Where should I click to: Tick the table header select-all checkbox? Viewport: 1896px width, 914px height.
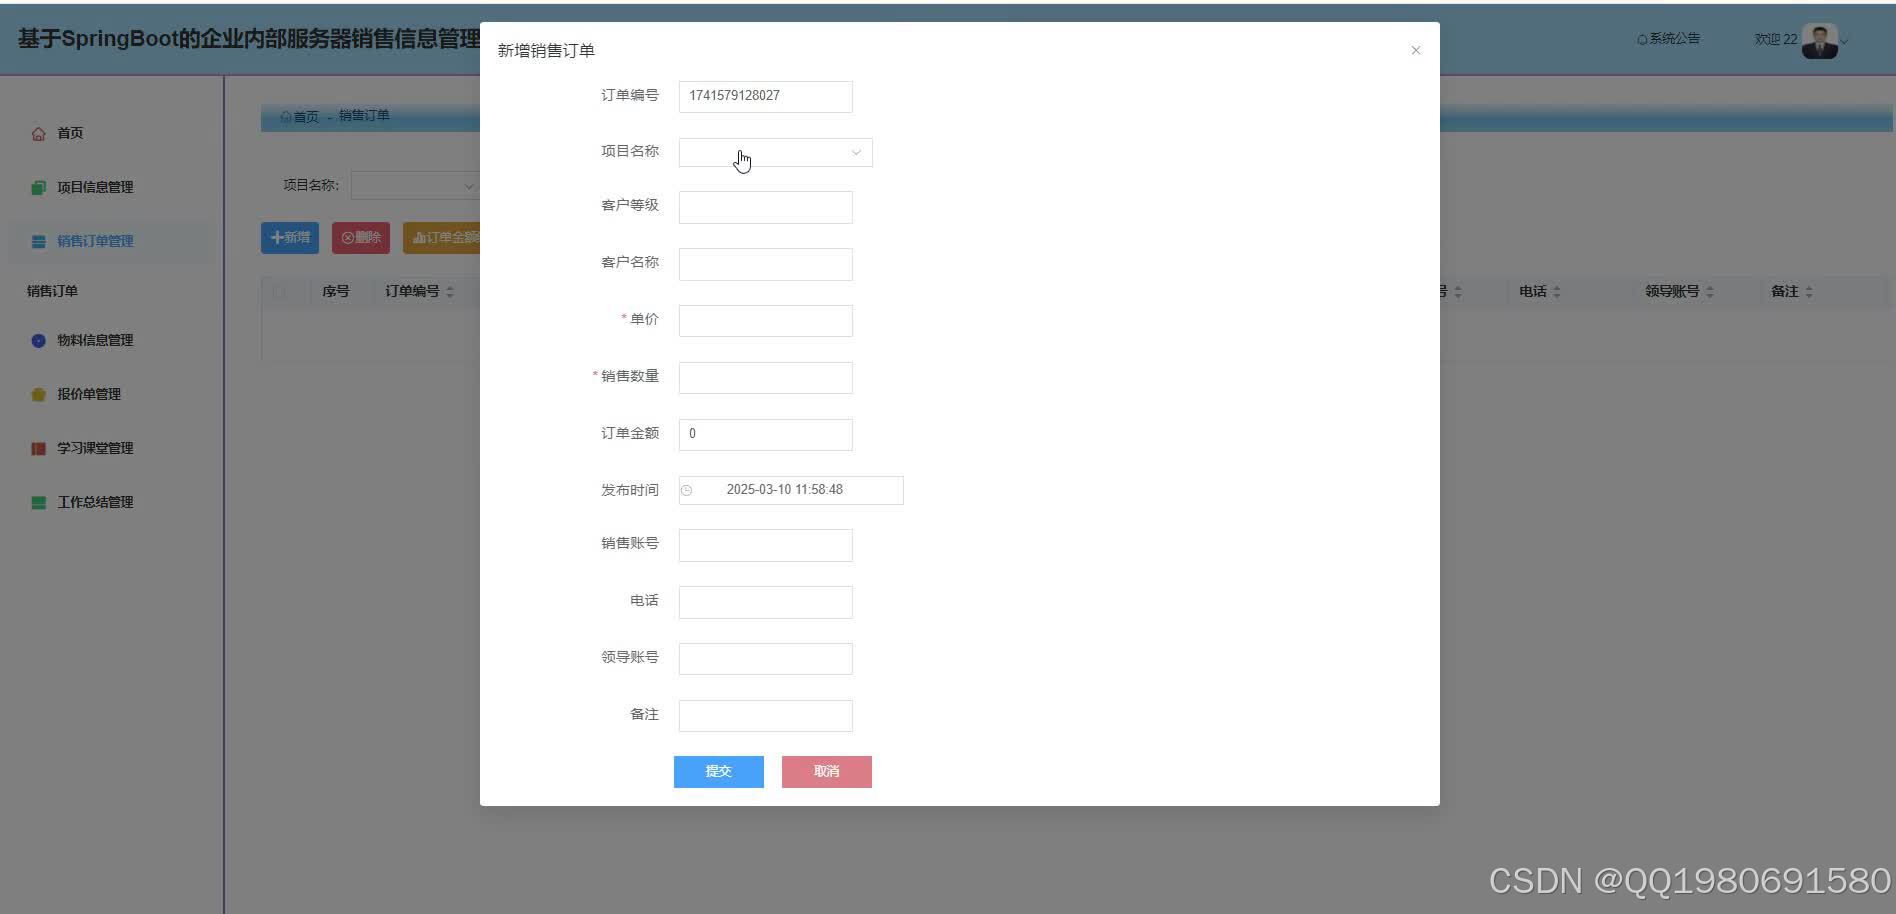(281, 291)
